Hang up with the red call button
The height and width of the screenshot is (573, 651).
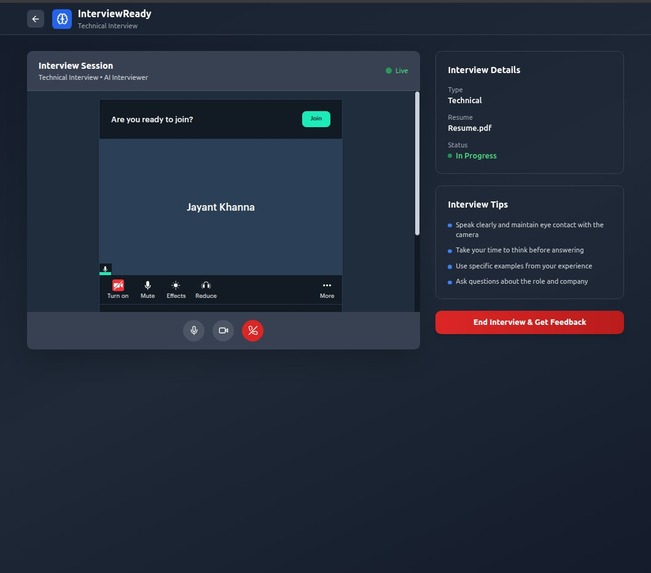[253, 331]
